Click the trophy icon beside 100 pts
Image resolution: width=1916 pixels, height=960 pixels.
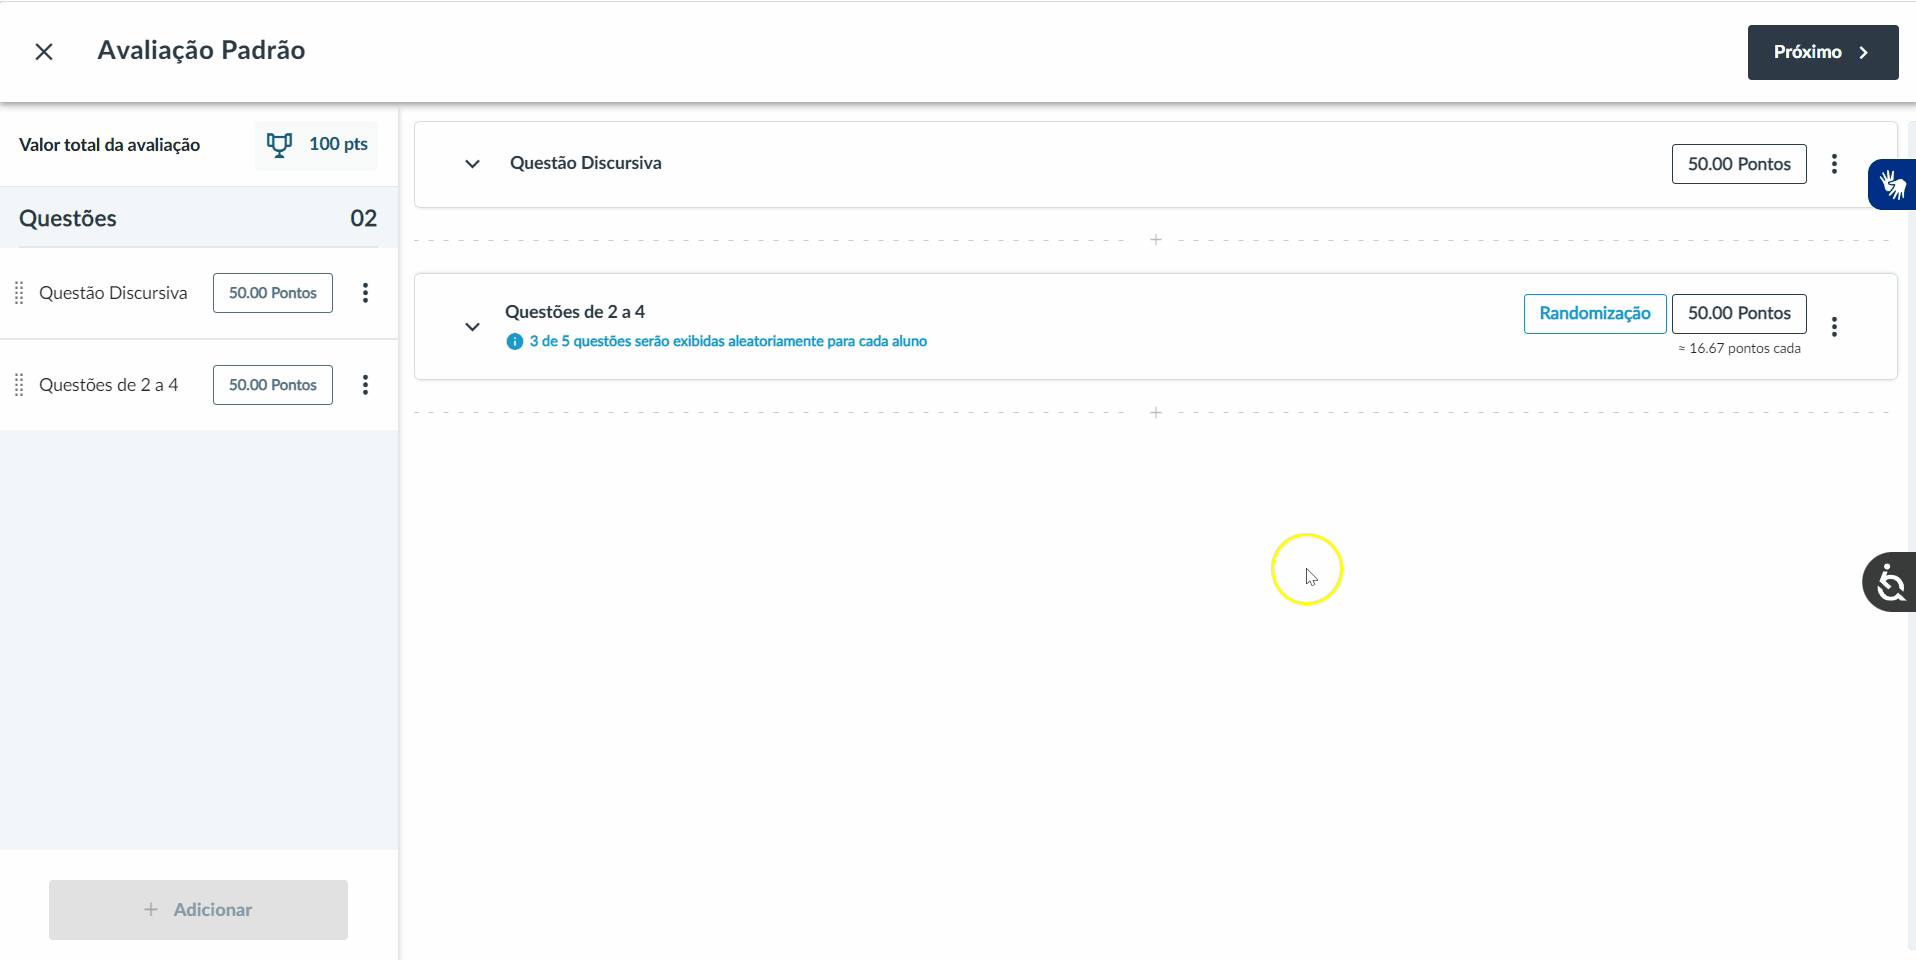[279, 145]
